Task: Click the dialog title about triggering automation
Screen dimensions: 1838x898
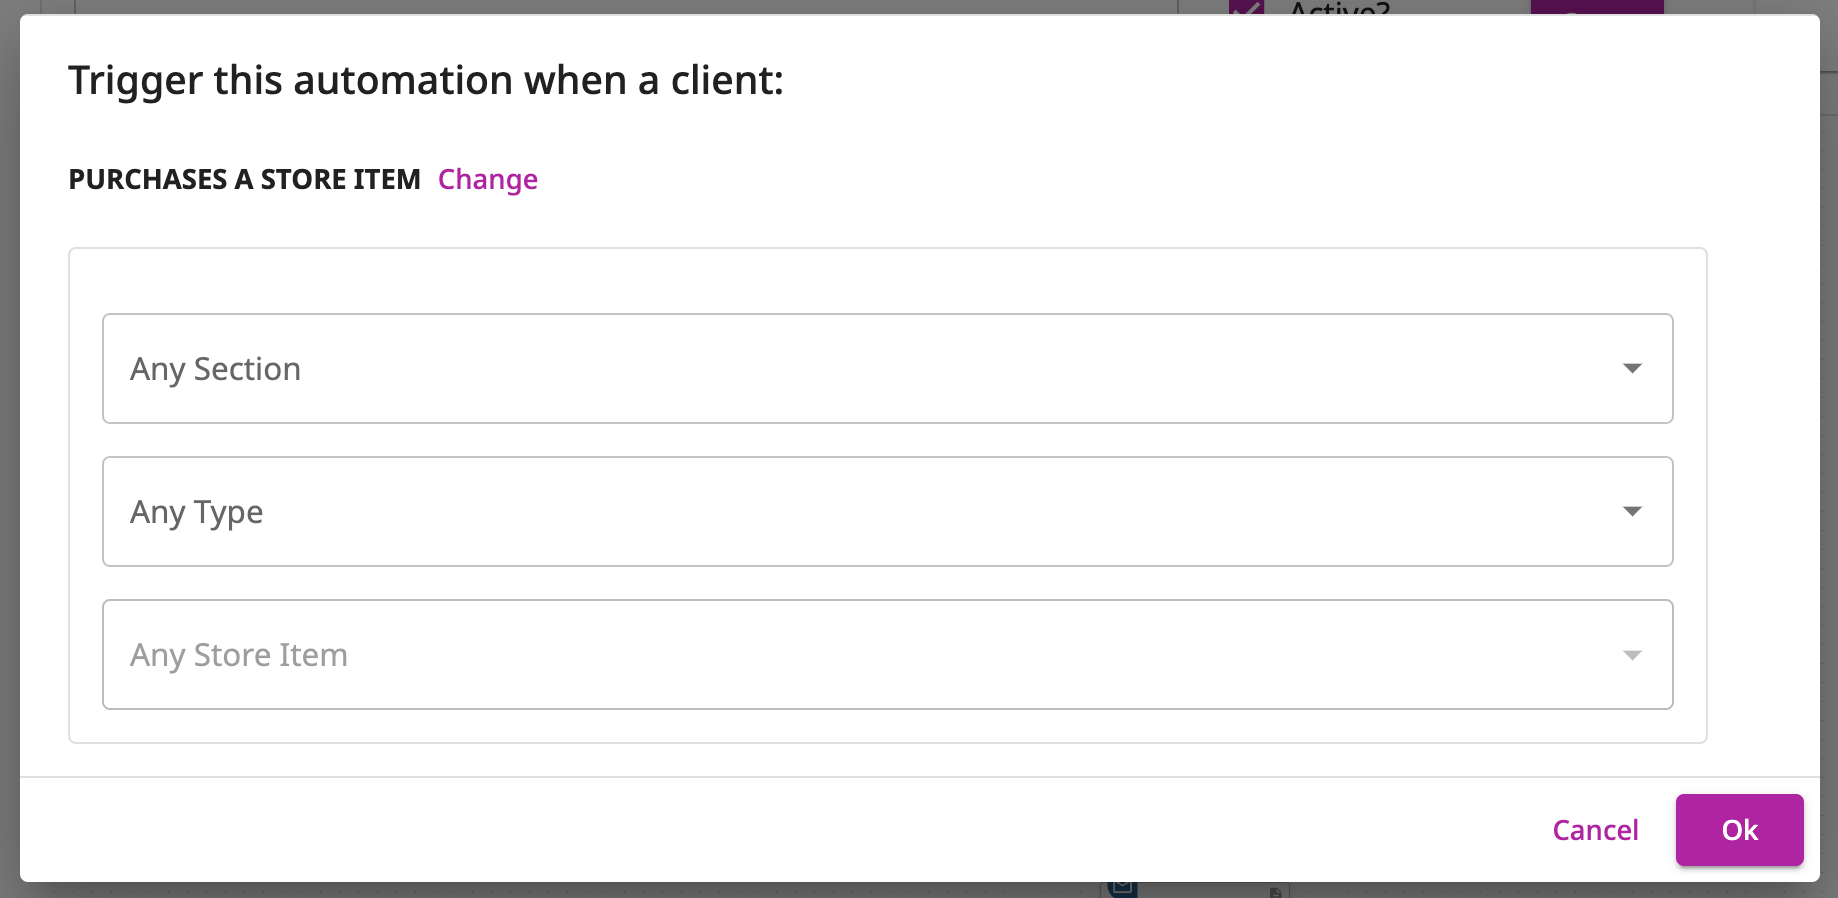Action: pos(425,80)
